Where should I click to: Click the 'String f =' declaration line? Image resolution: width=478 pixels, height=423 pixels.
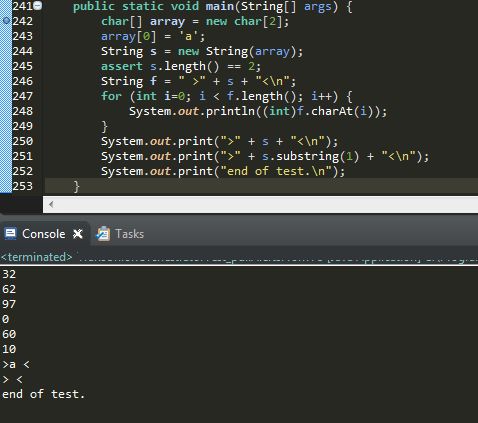[x=198, y=81]
